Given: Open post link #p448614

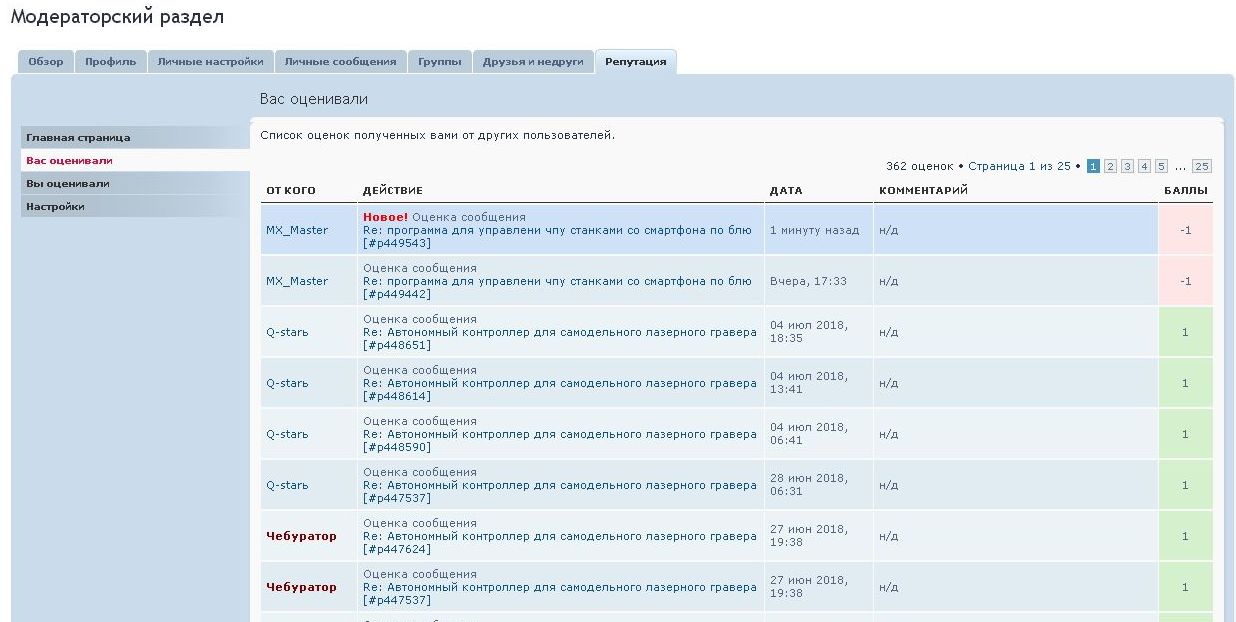Looking at the screenshot, I should coord(397,396).
